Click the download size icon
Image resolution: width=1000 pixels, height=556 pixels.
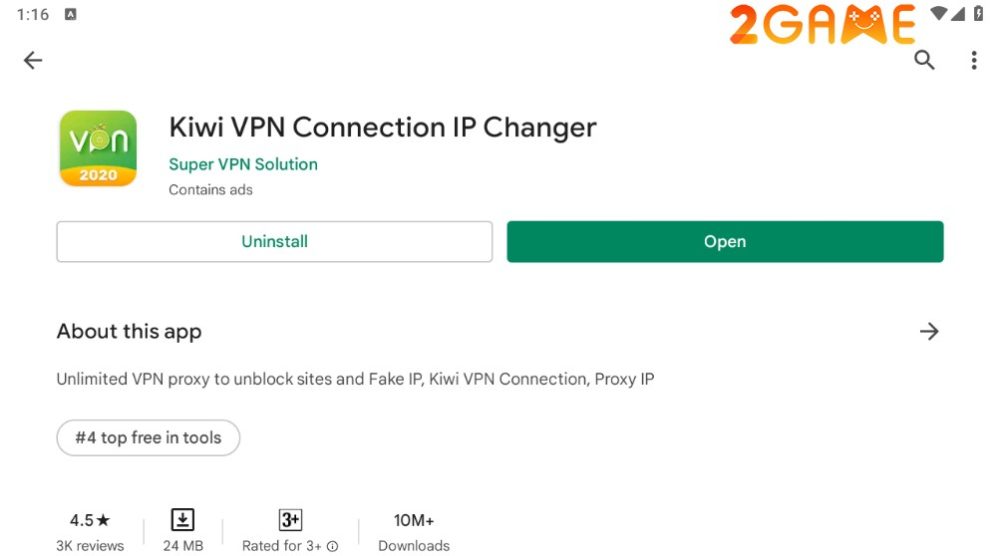[183, 520]
